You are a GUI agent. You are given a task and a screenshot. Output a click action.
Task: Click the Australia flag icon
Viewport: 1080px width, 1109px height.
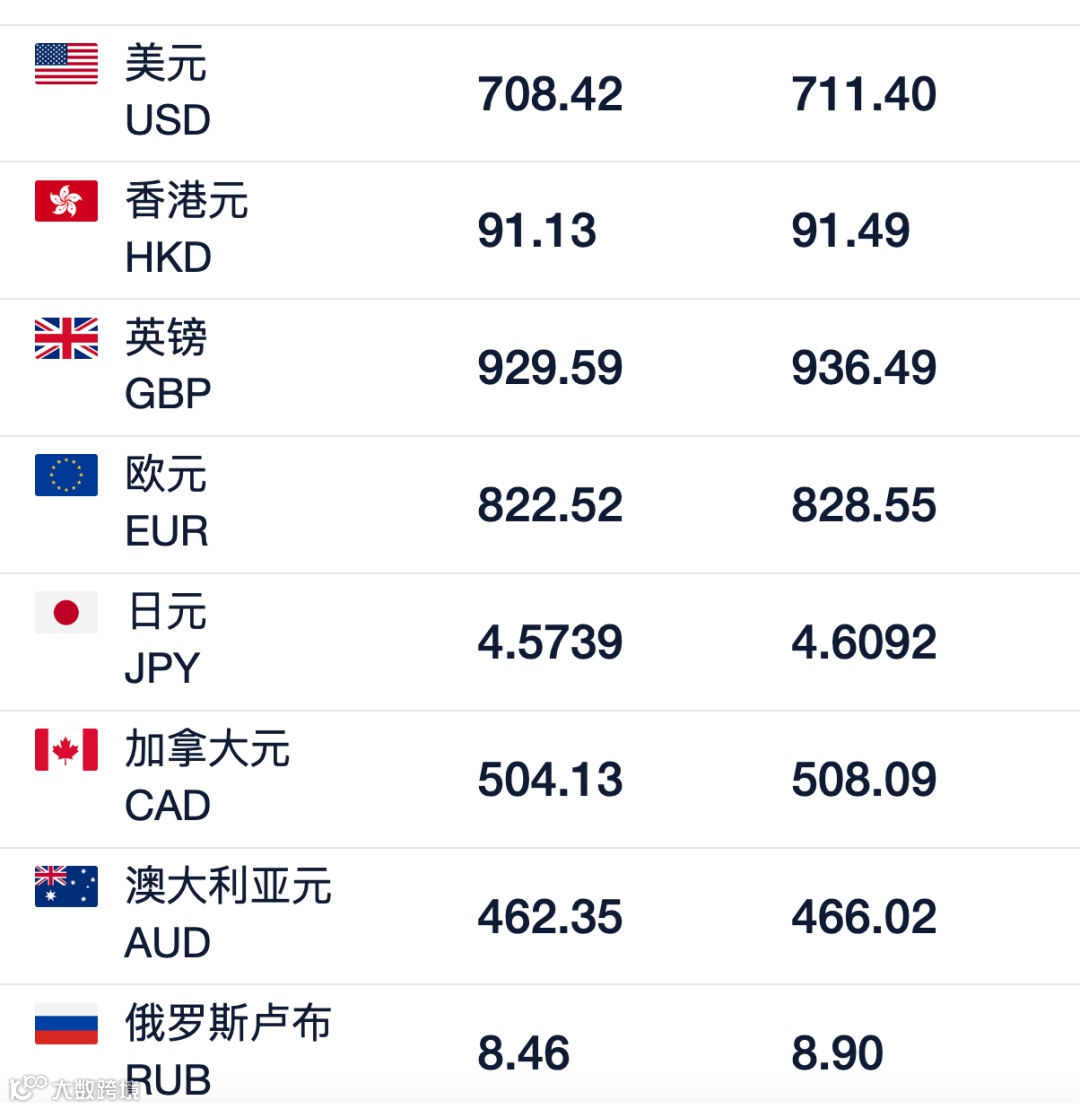click(66, 886)
